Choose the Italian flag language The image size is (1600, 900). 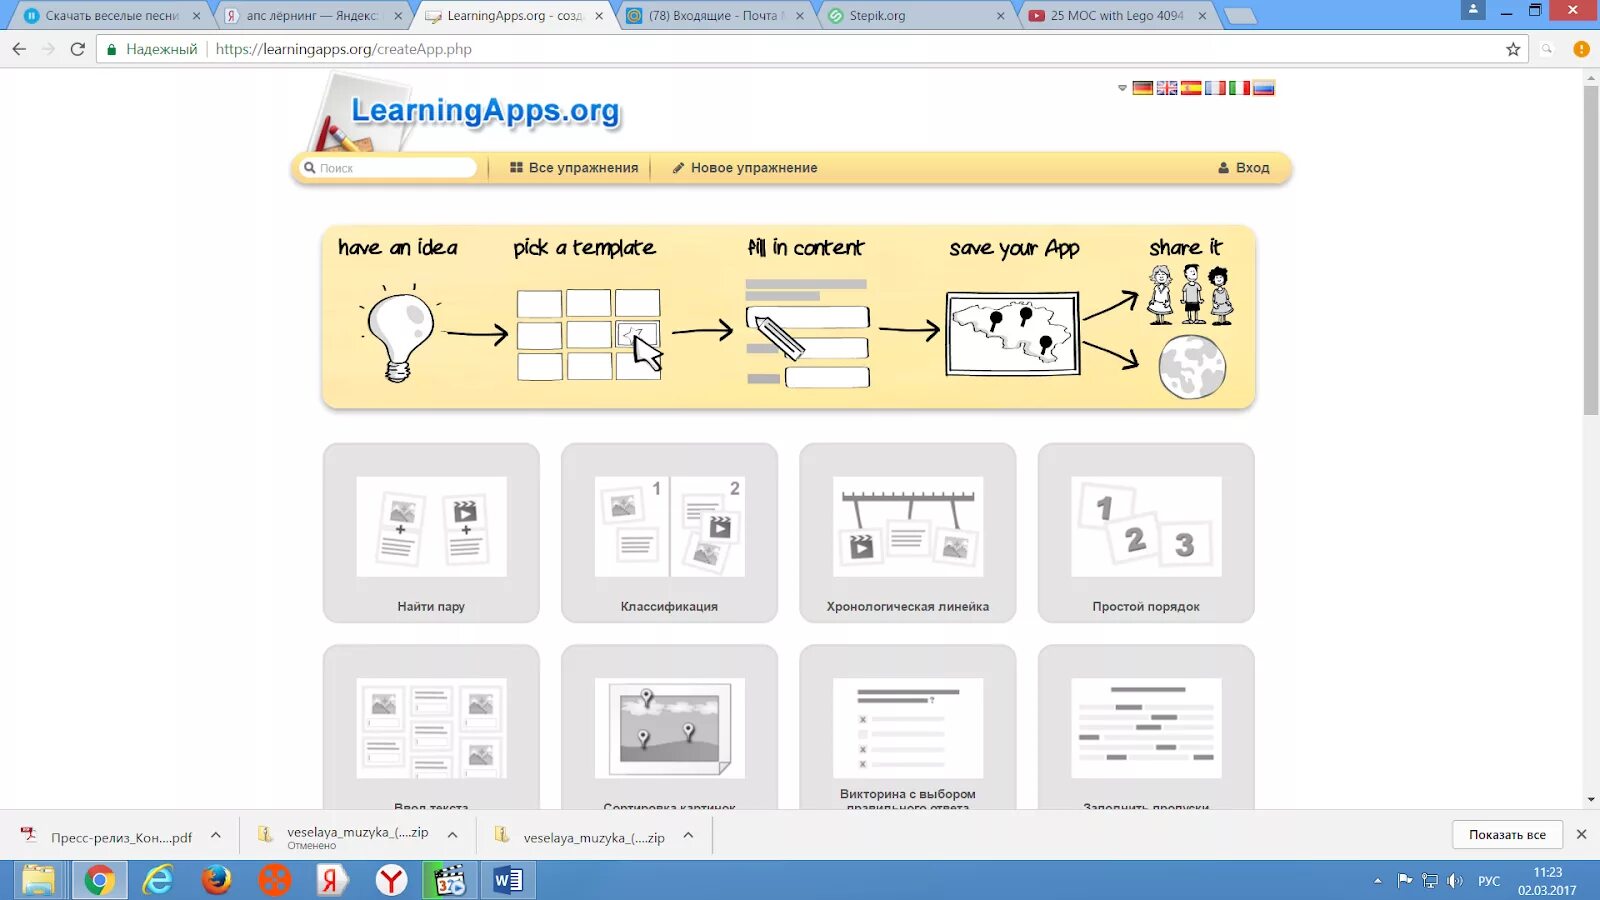(1239, 88)
